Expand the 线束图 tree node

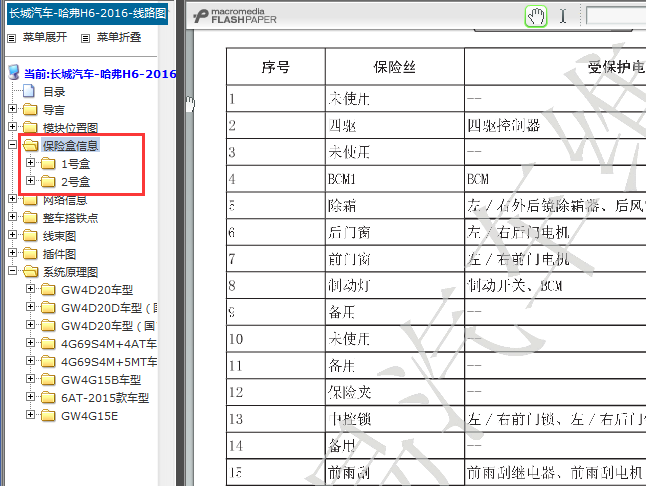12,235
